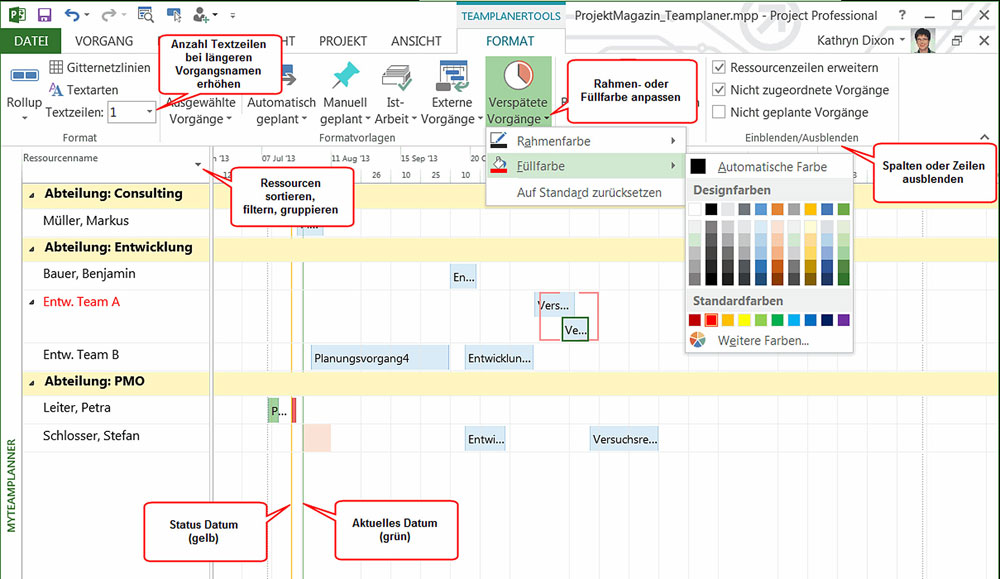Click the Rollup icon in the ribbon
The width and height of the screenshot is (1000, 579).
(24, 76)
